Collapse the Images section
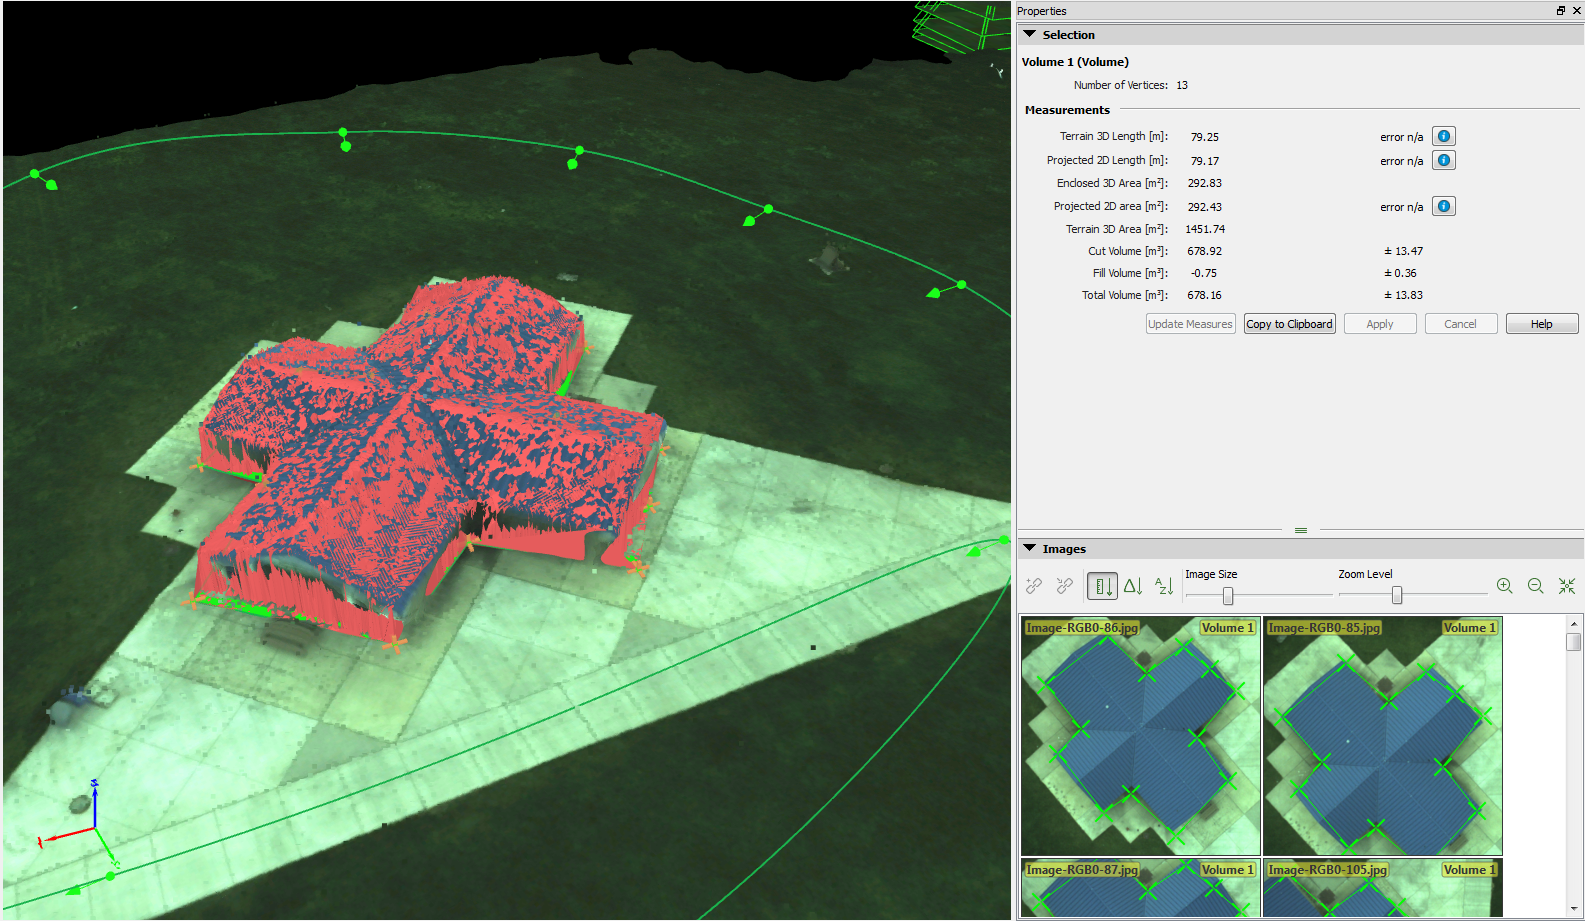 coord(1029,548)
